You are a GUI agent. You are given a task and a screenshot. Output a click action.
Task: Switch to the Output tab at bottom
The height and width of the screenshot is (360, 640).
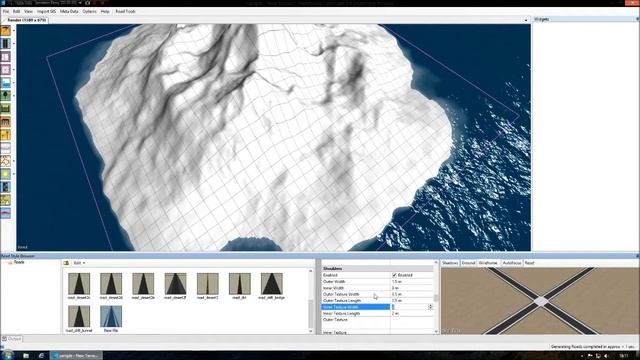12,339
